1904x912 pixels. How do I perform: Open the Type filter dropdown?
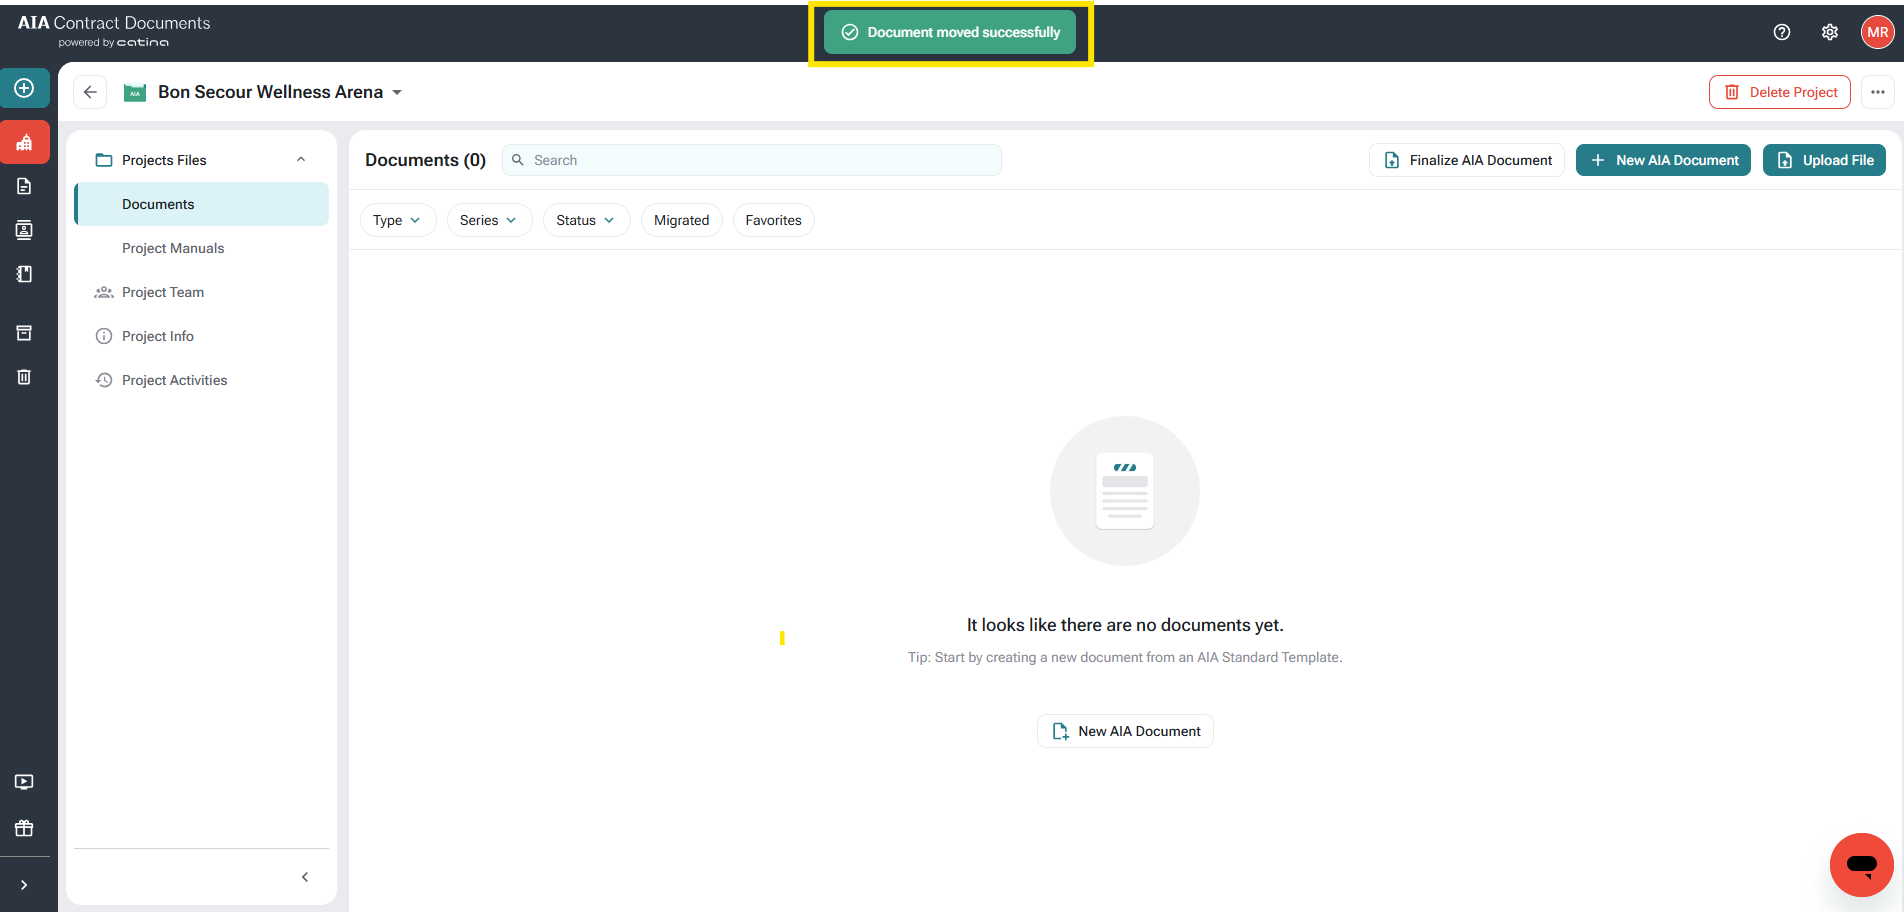point(397,220)
